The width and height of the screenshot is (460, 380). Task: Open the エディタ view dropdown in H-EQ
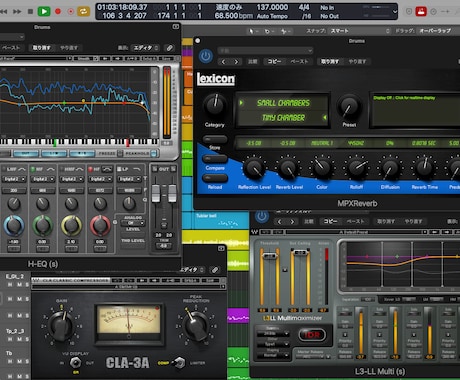click(146, 48)
